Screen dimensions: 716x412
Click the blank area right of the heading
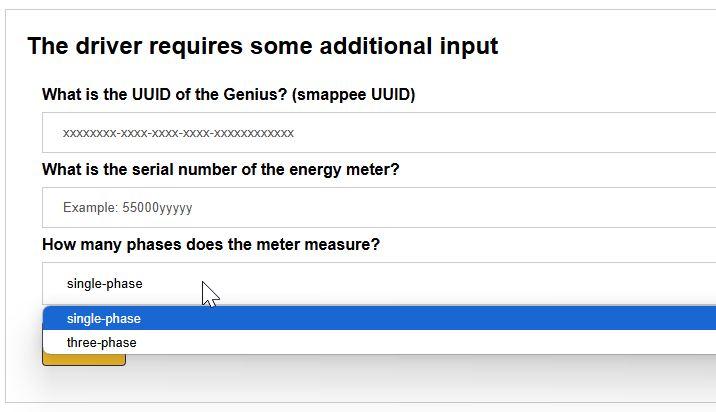(x=610, y=46)
